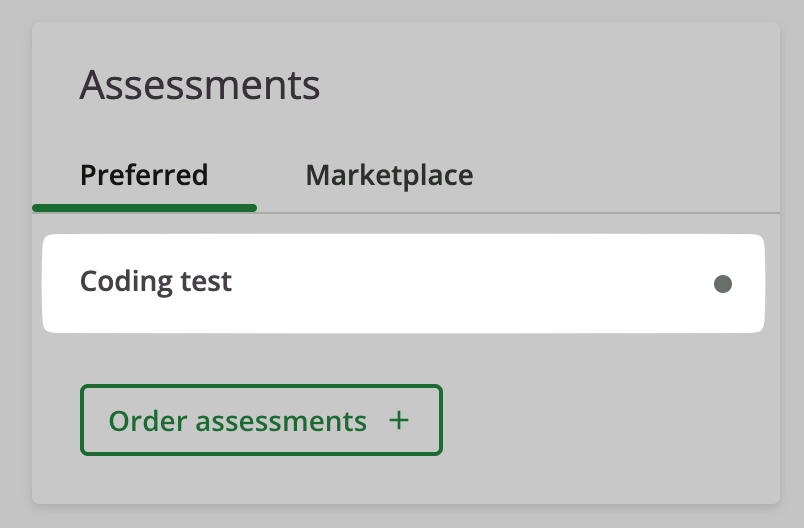This screenshot has height=528, width=804.
Task: Click the words Order assessments in the button
Action: click(x=237, y=421)
